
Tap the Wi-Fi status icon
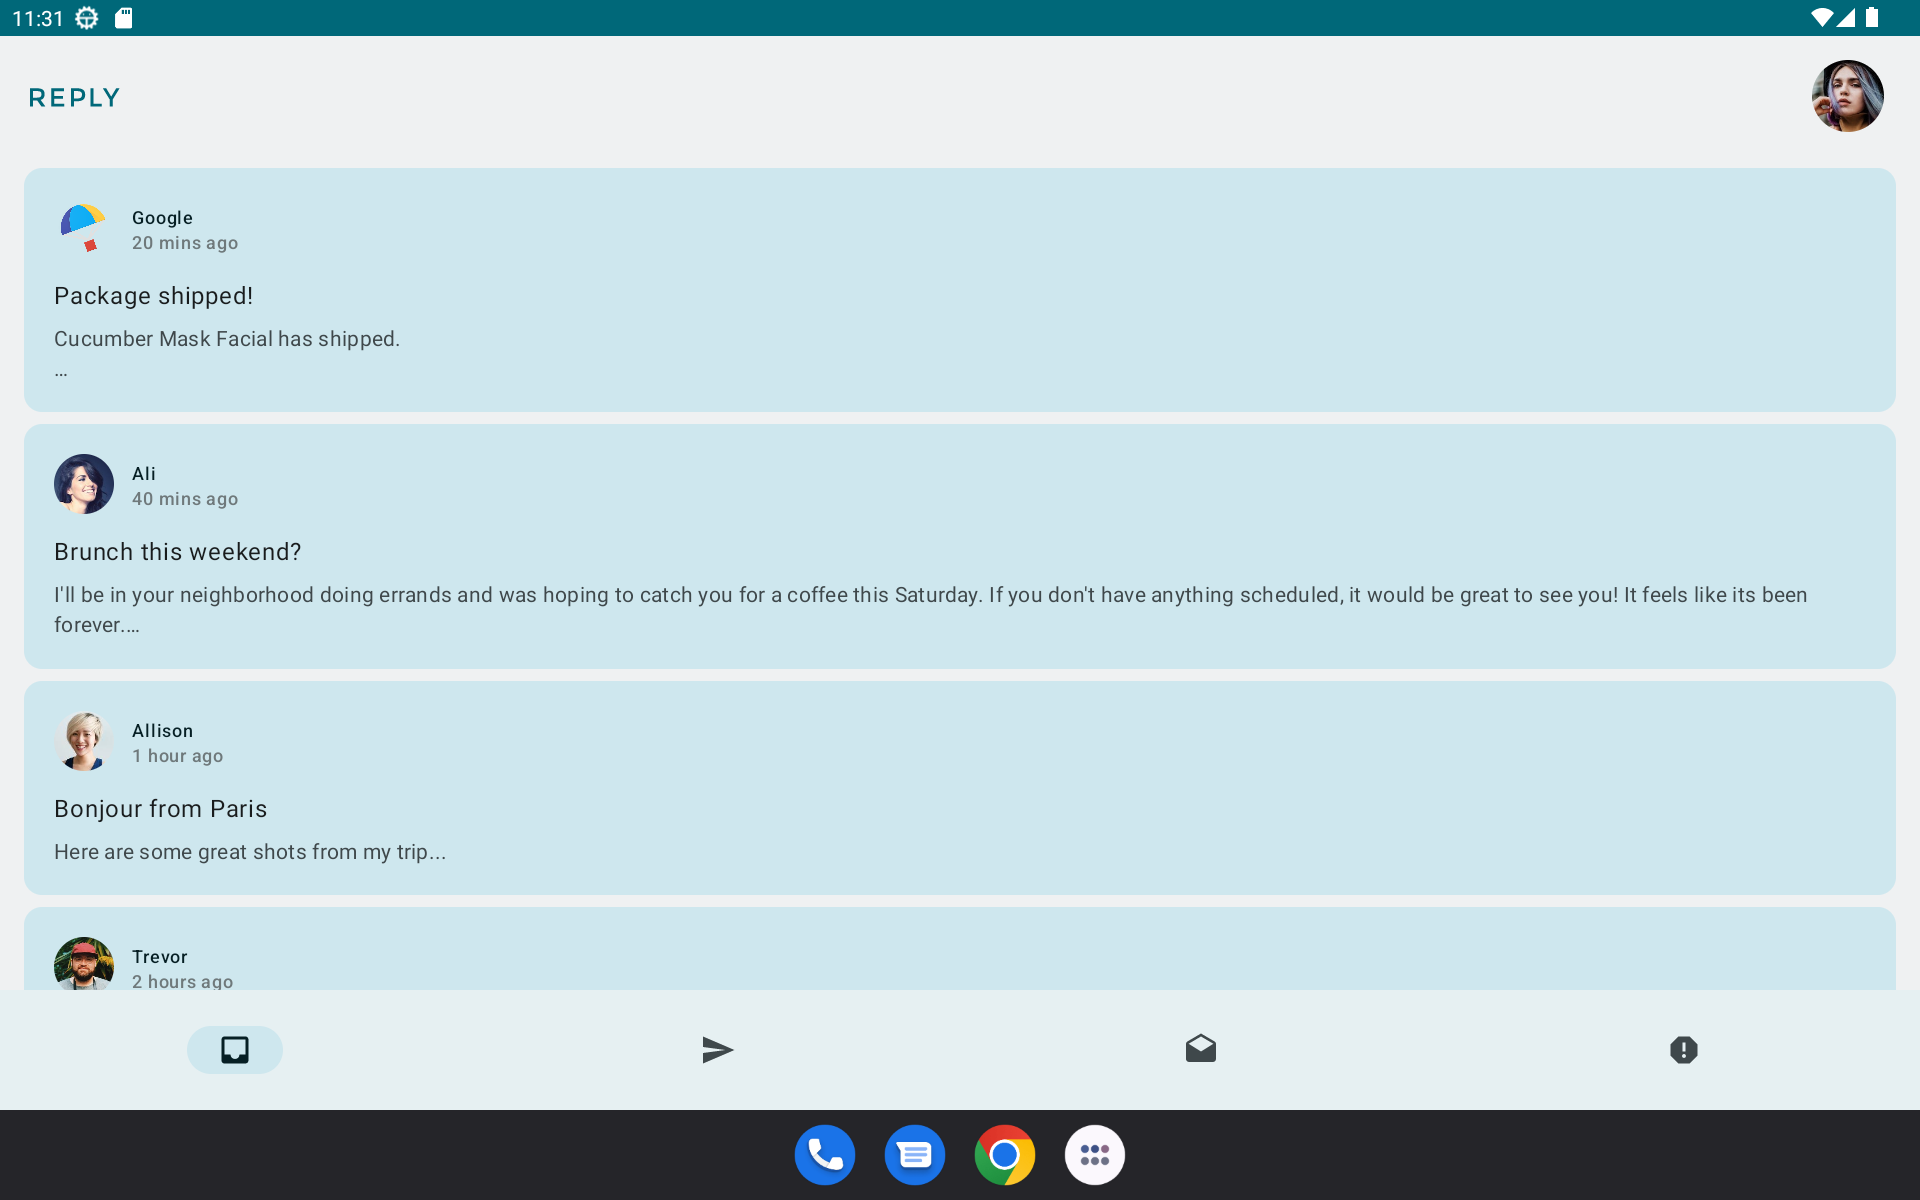click(1822, 18)
